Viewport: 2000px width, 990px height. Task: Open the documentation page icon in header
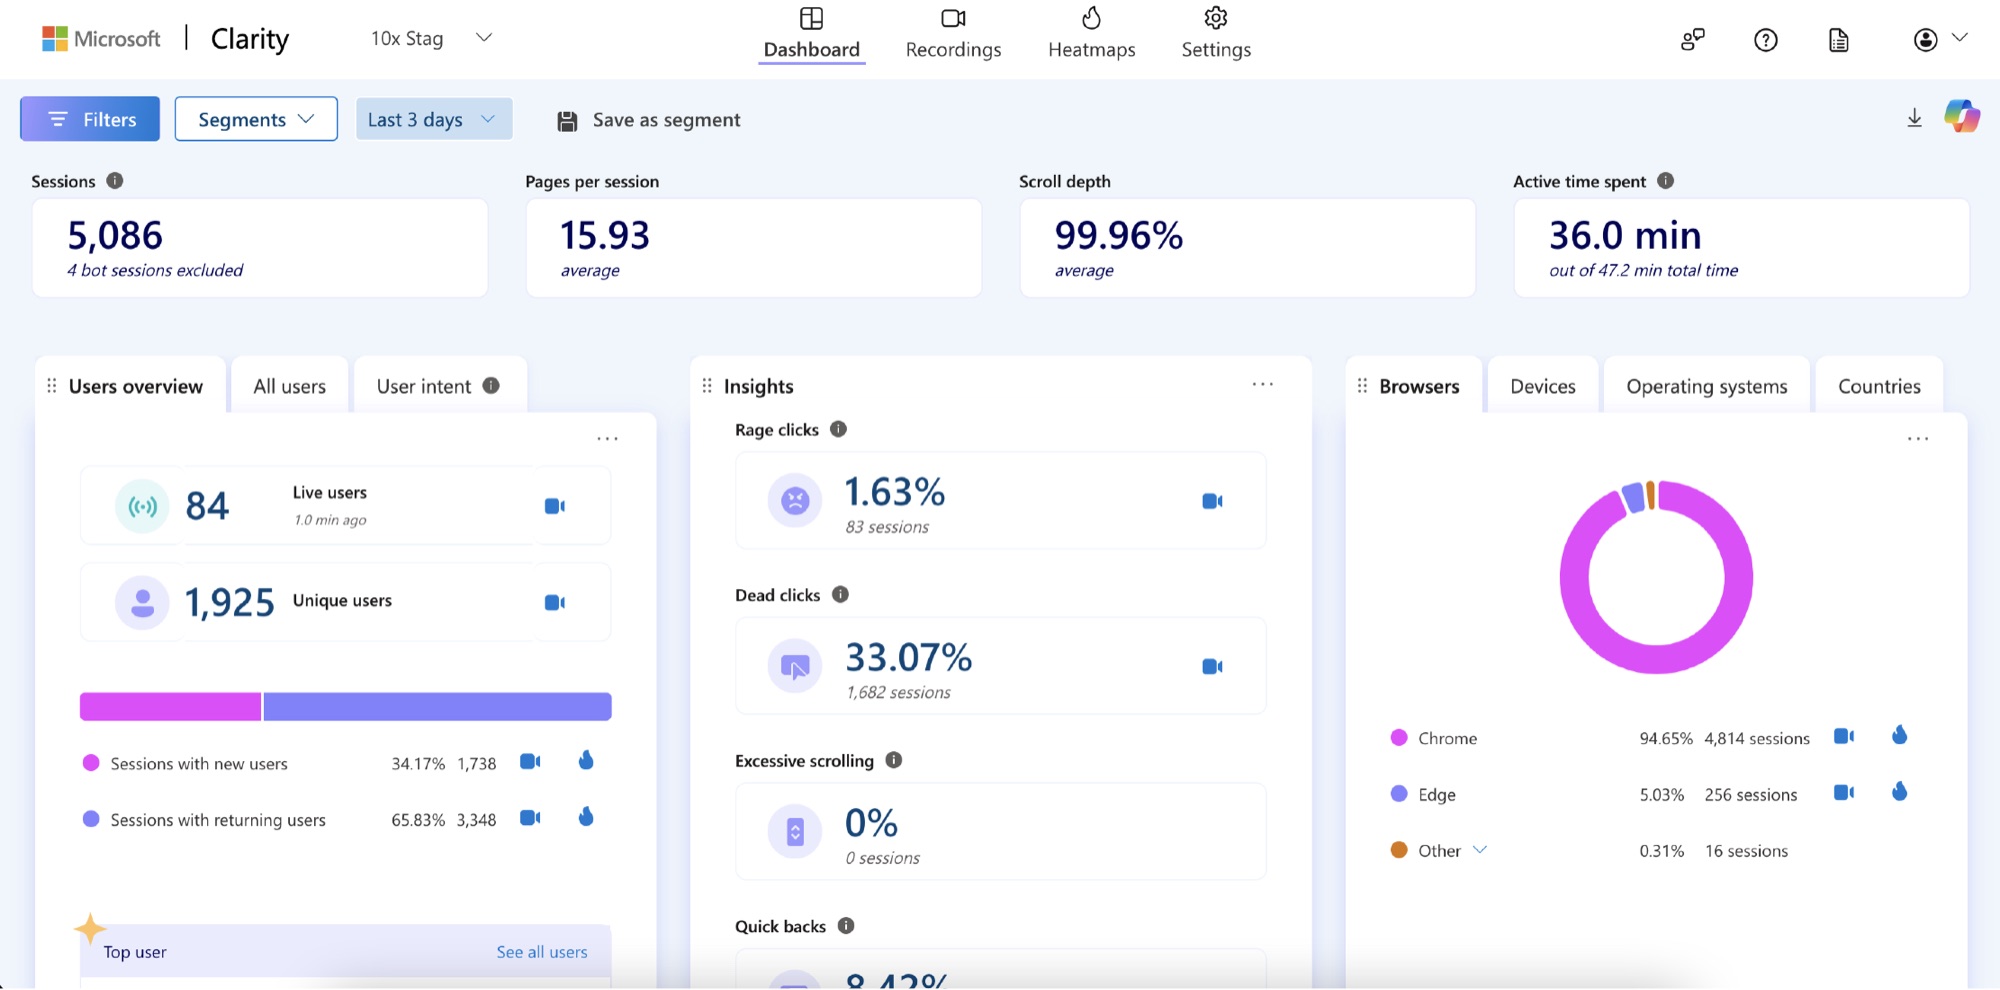pos(1838,40)
